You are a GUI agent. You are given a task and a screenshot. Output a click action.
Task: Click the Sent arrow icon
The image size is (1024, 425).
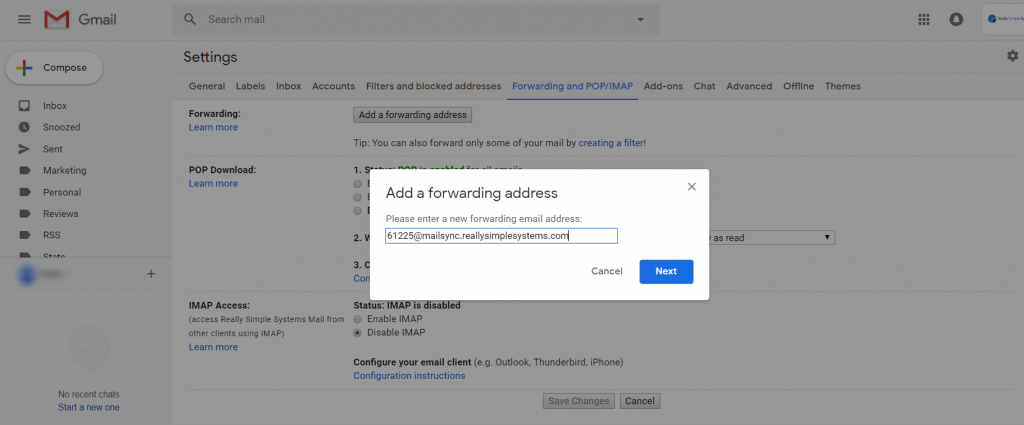(24, 149)
